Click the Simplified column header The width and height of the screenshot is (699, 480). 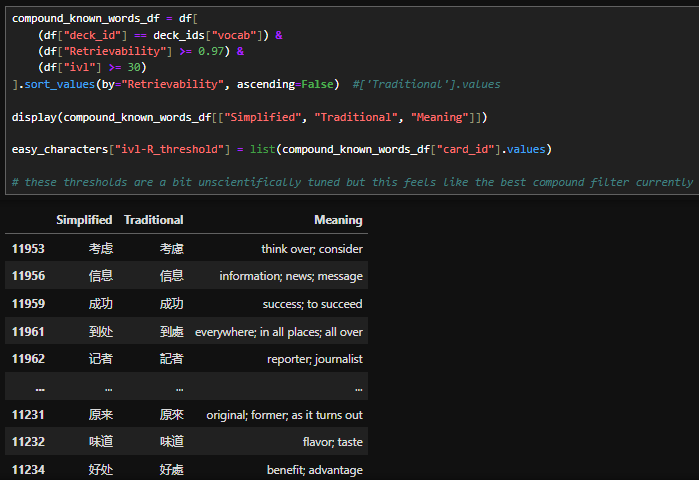(x=84, y=220)
